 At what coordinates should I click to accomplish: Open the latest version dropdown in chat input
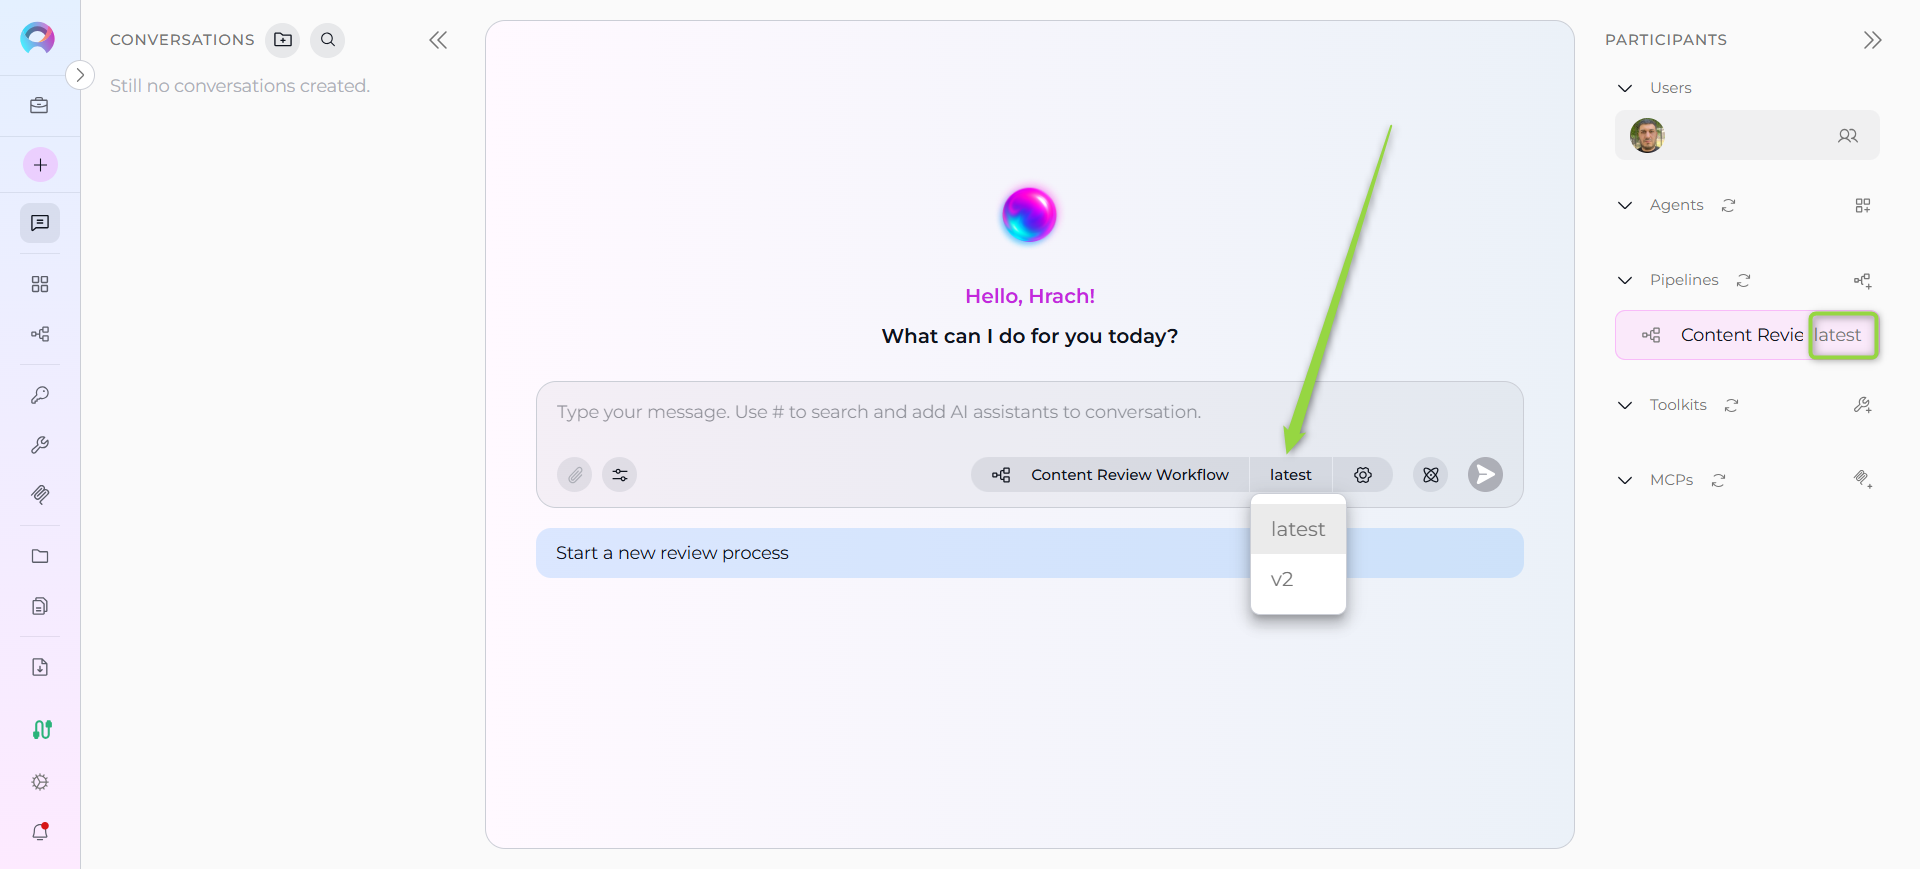click(1290, 475)
